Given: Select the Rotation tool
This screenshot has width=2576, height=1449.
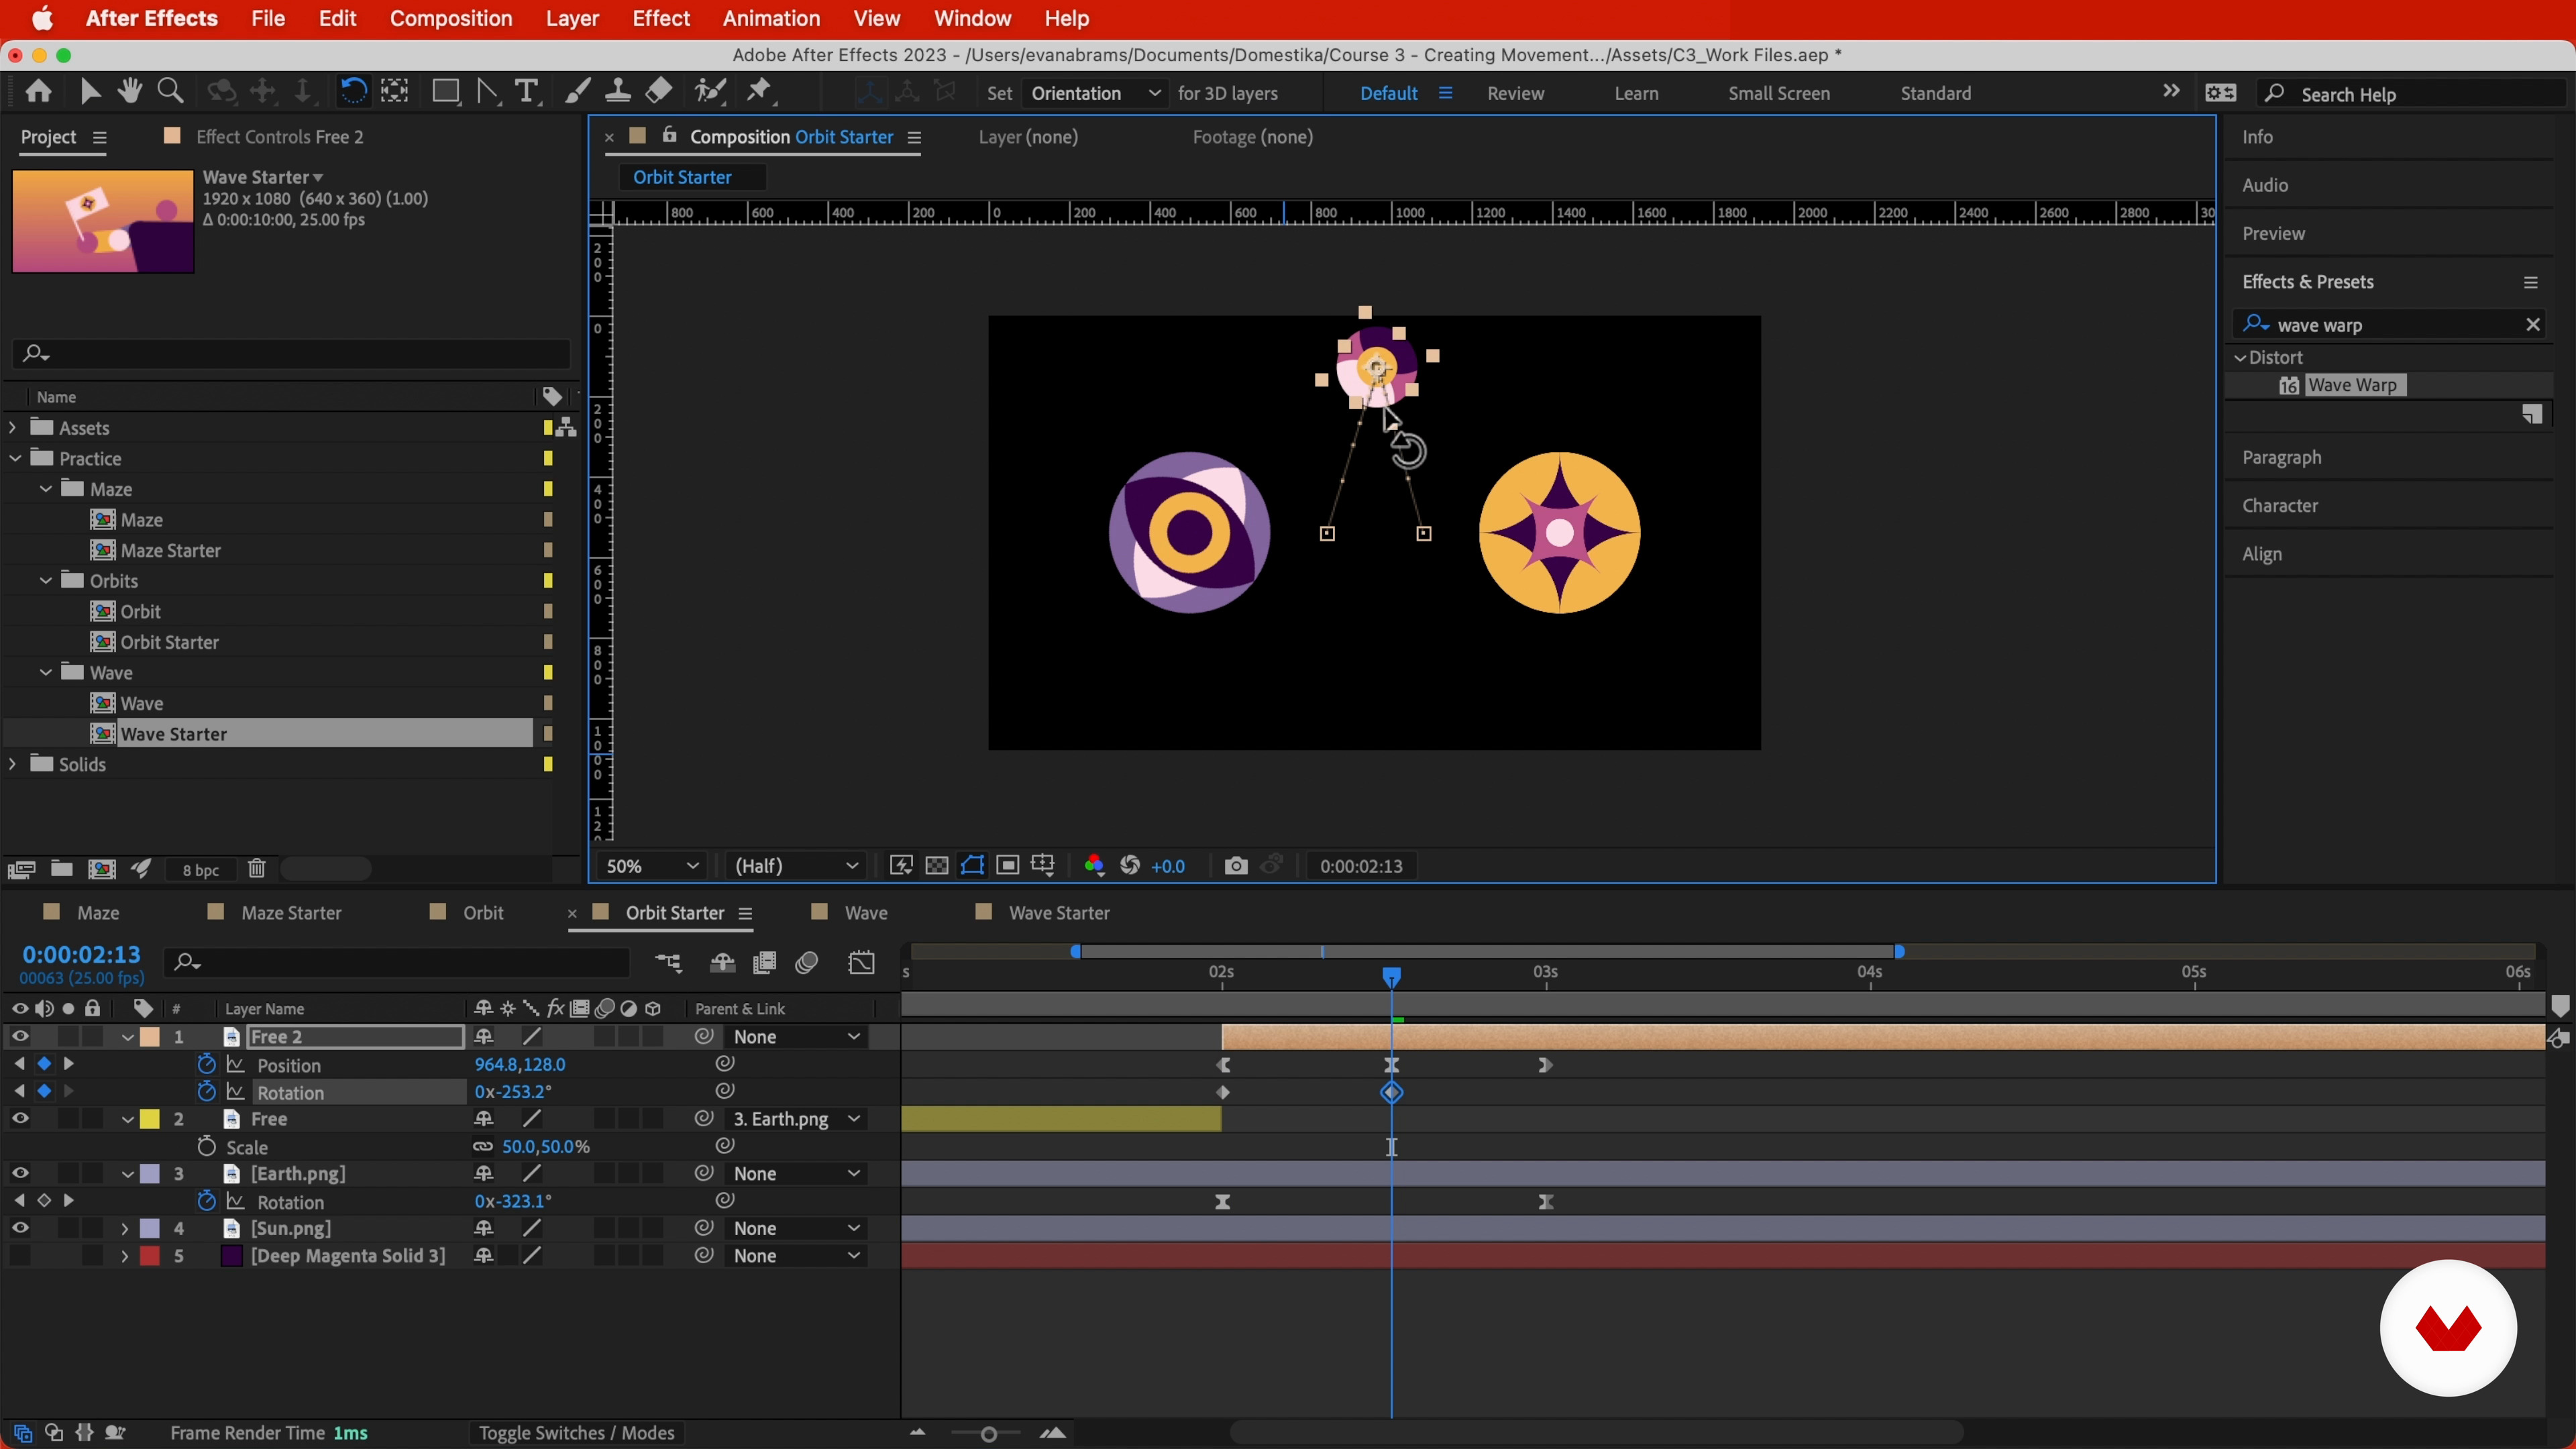Looking at the screenshot, I should 353,92.
